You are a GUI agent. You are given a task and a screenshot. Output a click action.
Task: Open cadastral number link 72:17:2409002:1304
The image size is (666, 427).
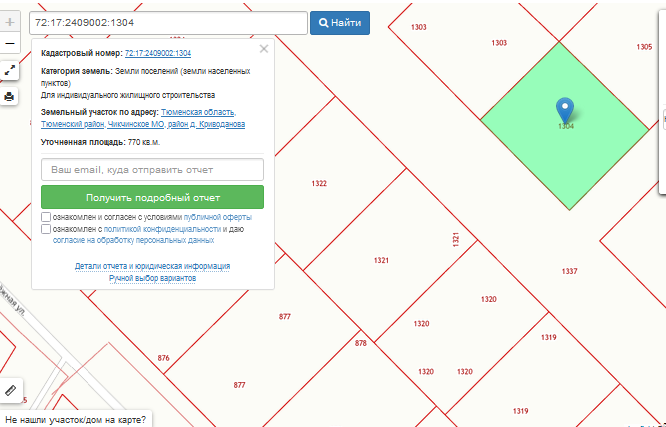(x=158, y=53)
